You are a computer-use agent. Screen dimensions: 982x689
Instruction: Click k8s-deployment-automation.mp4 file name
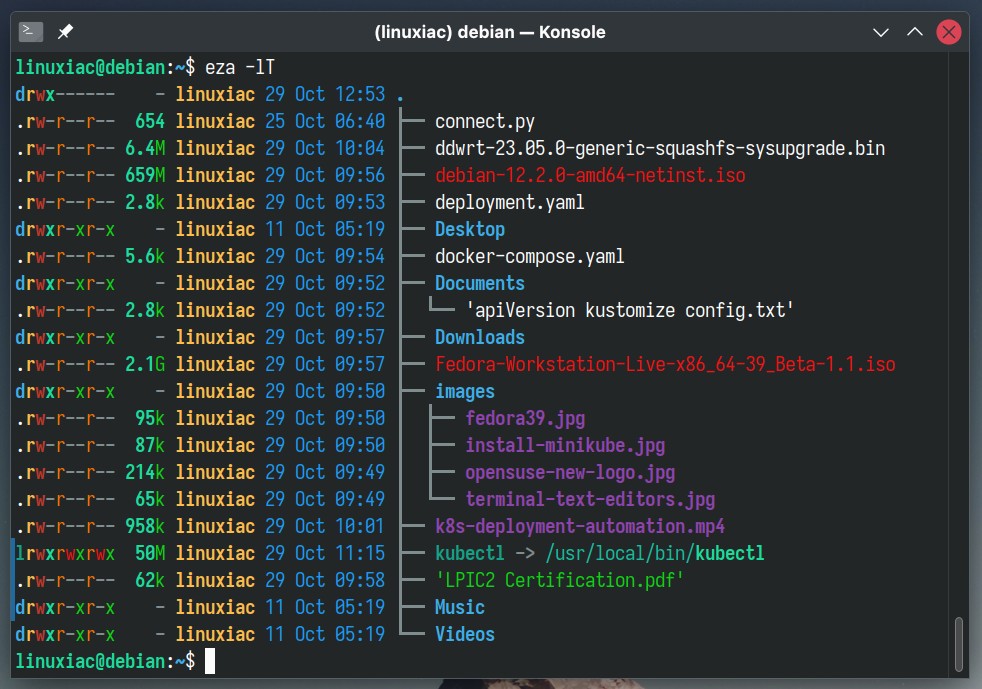pos(580,526)
